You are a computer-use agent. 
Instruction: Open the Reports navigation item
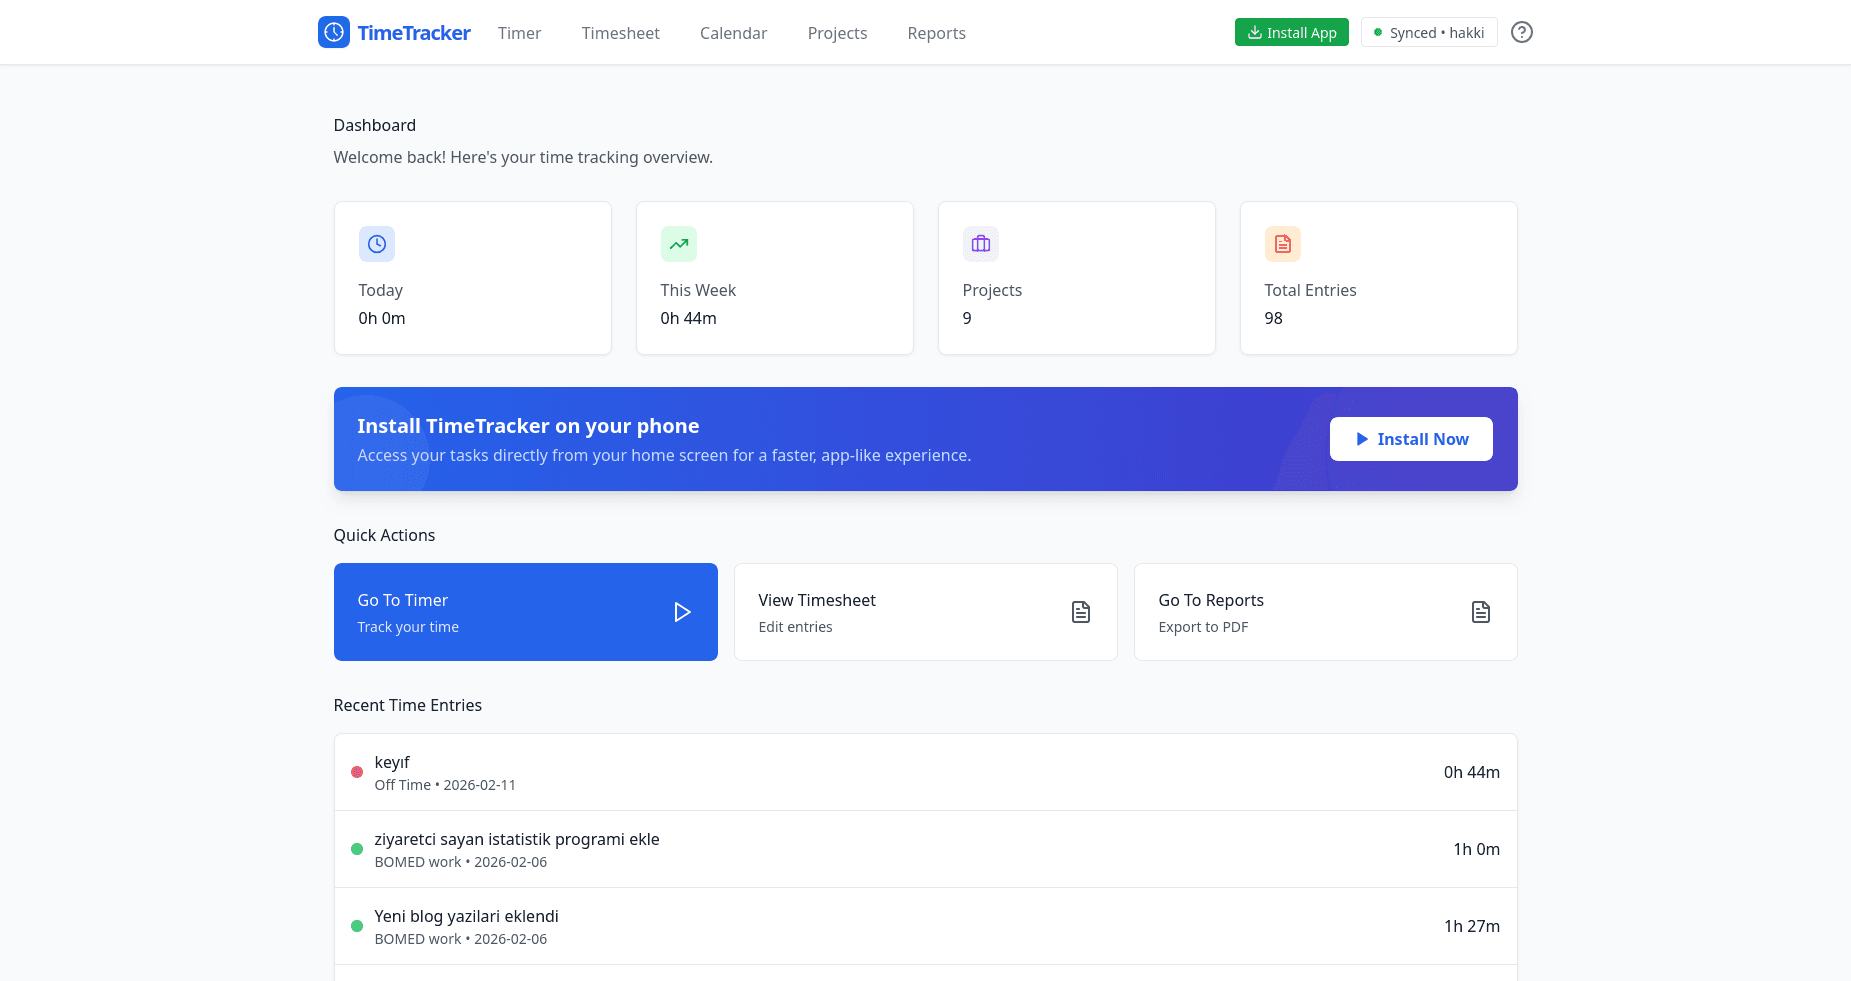click(936, 33)
